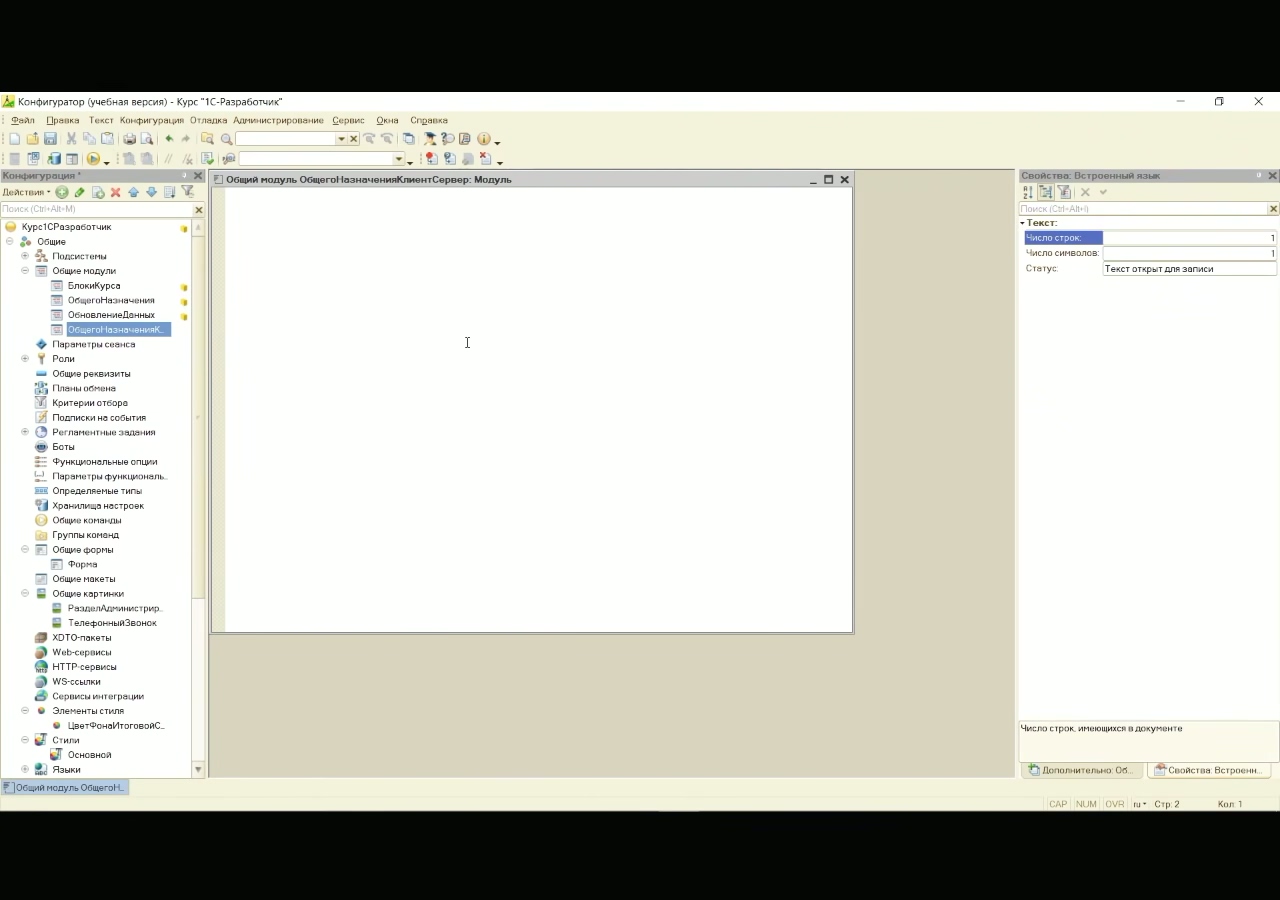Focus the properties search field Поиск (Ctrl+Alt+I)

(1143, 209)
